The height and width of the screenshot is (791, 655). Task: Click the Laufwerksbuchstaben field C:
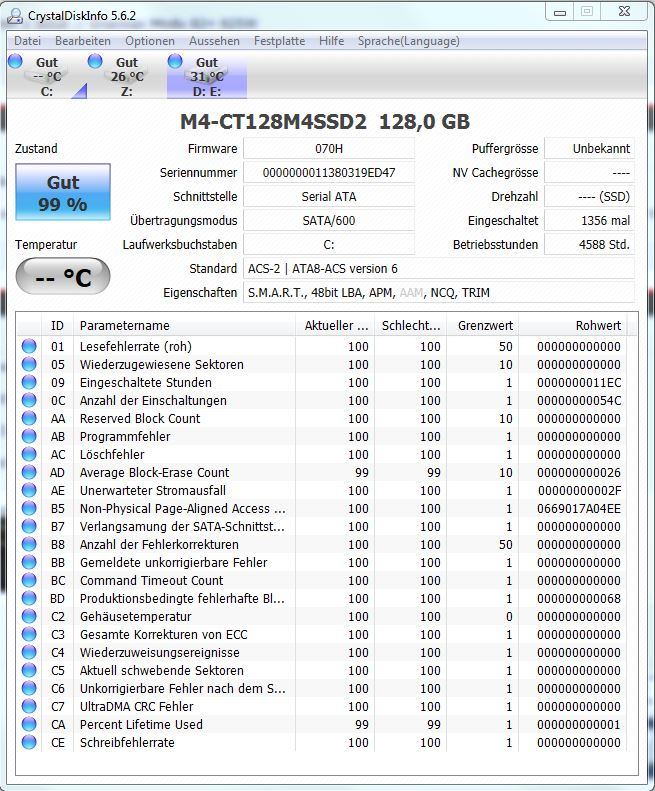329,245
